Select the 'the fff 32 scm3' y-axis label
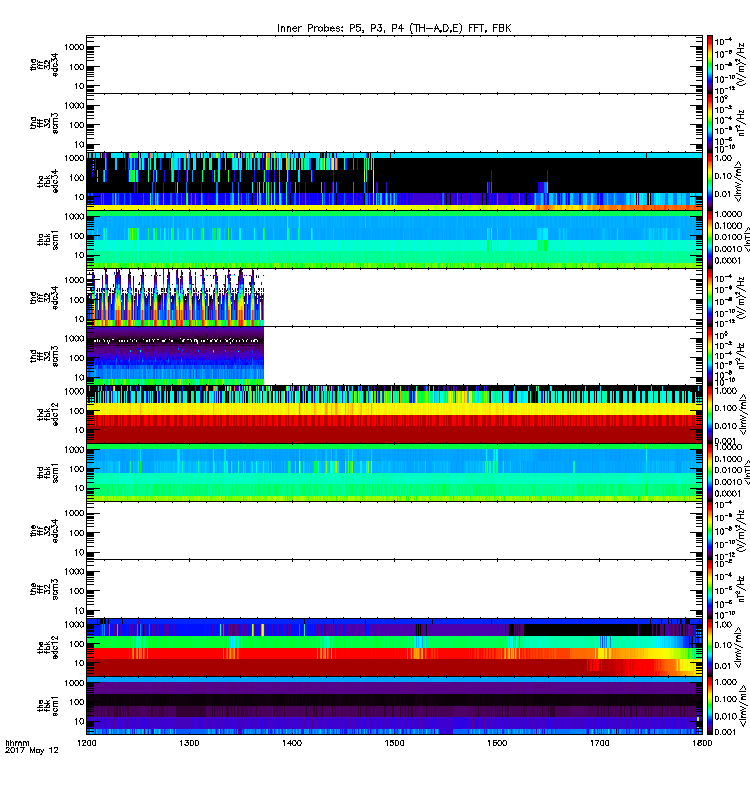The image size is (750, 800). (x=44, y=589)
